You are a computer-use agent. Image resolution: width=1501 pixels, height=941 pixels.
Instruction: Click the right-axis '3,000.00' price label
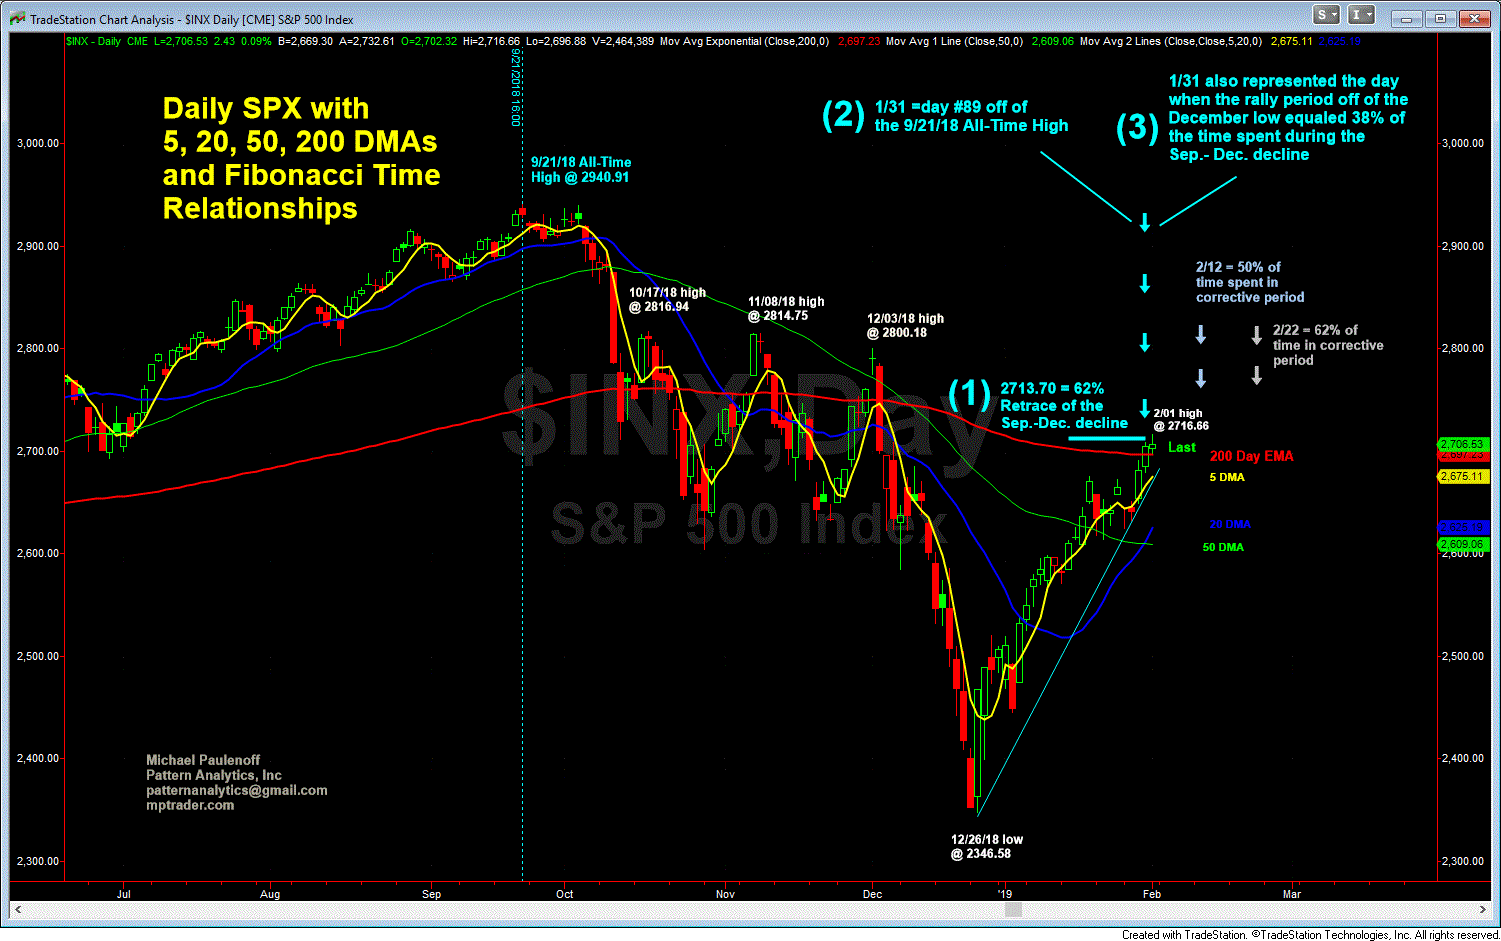pos(1462,143)
